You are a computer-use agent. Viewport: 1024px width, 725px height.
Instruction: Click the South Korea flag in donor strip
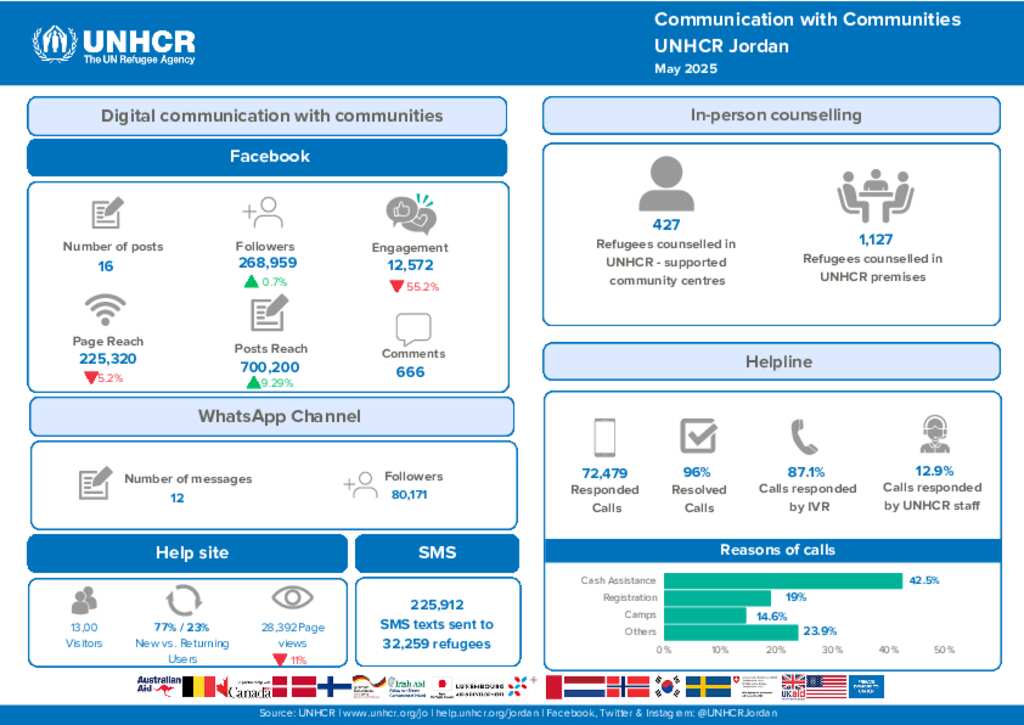[x=667, y=686]
